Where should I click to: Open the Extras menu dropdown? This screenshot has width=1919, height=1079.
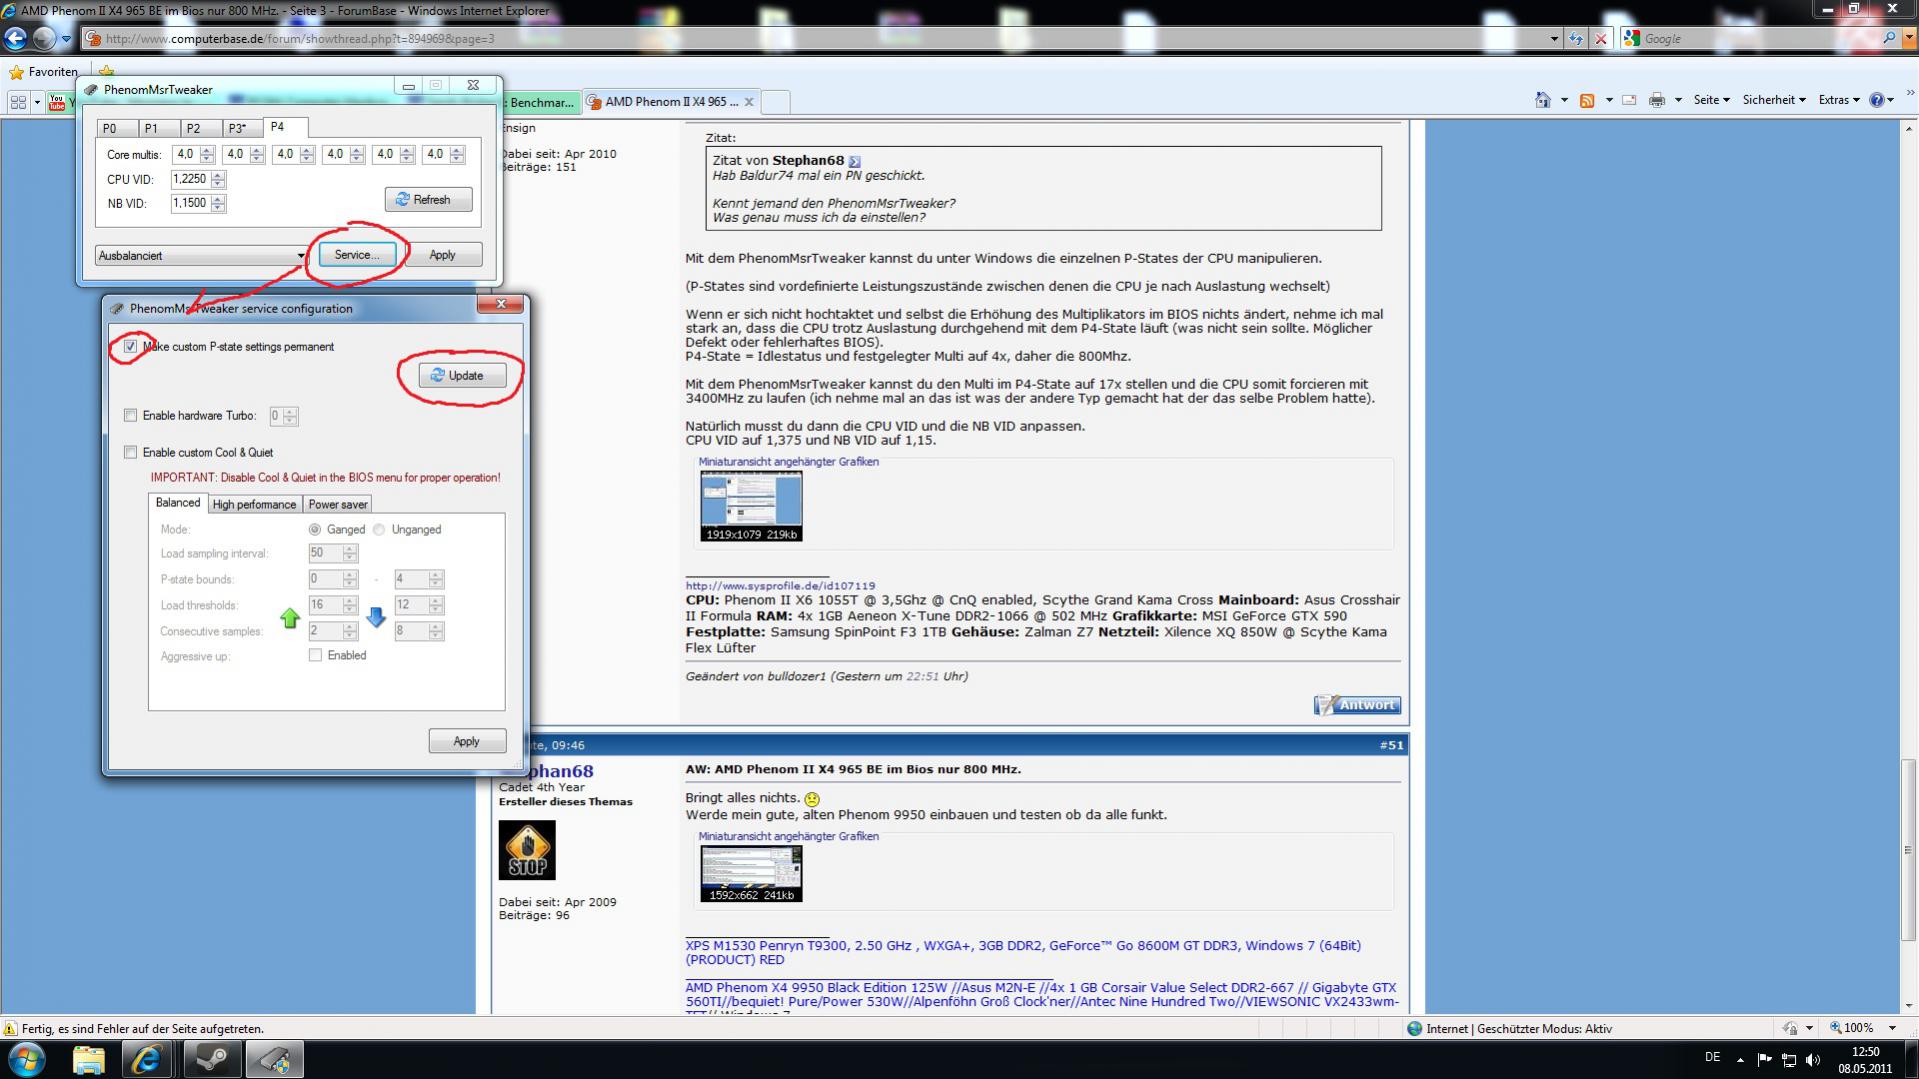tap(1838, 100)
